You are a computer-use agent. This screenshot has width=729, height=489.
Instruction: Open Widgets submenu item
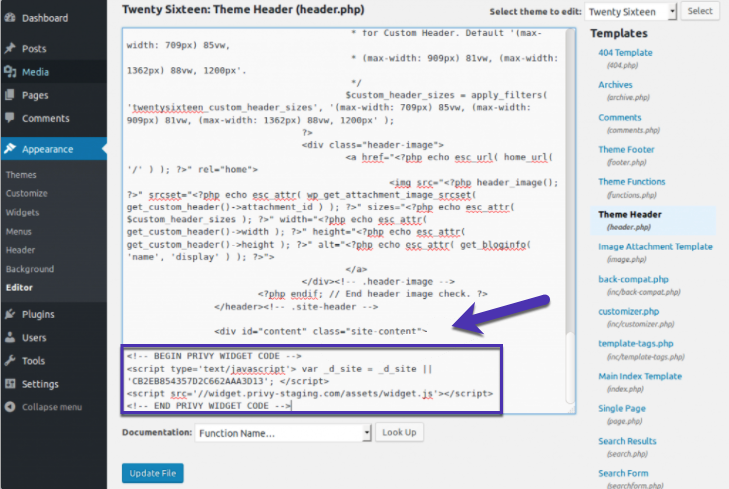22,212
